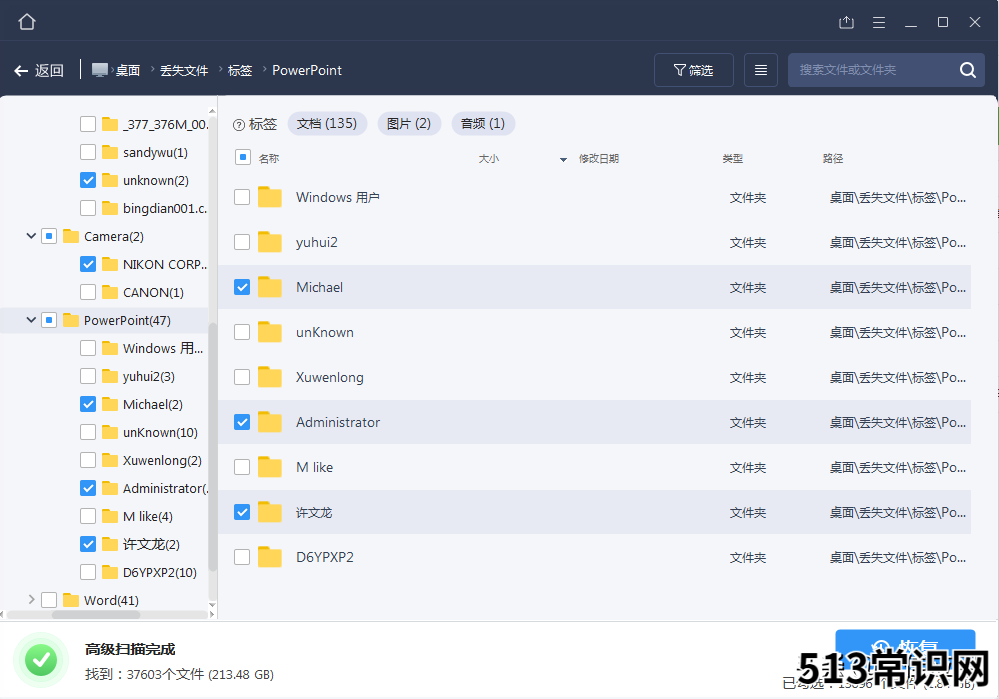Click the 恢复 recover button

pos(905,650)
